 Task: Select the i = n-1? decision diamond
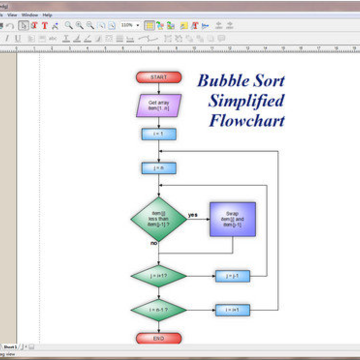(x=159, y=310)
